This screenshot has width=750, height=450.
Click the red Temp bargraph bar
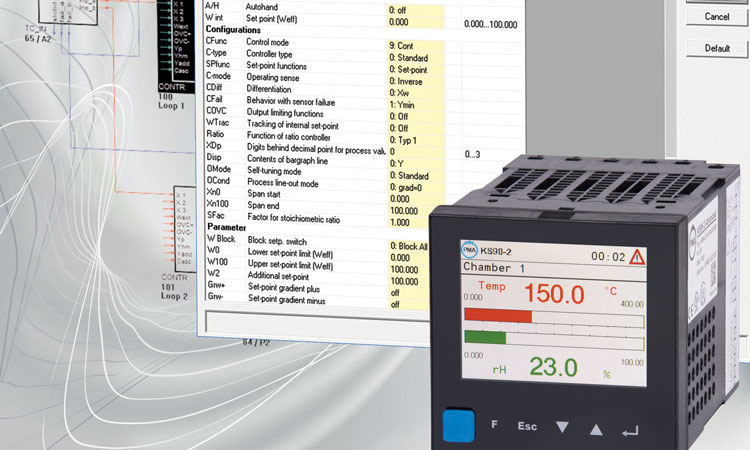coord(496,317)
